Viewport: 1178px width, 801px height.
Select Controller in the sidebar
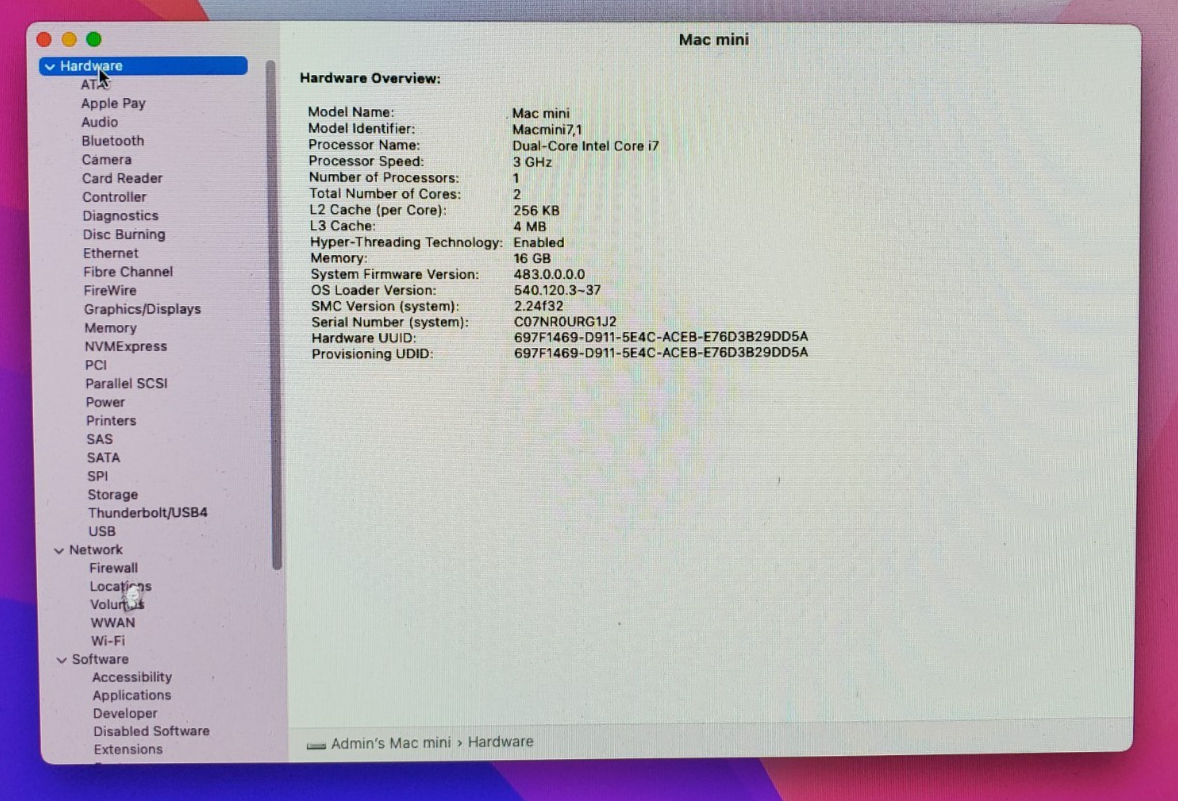coord(114,197)
